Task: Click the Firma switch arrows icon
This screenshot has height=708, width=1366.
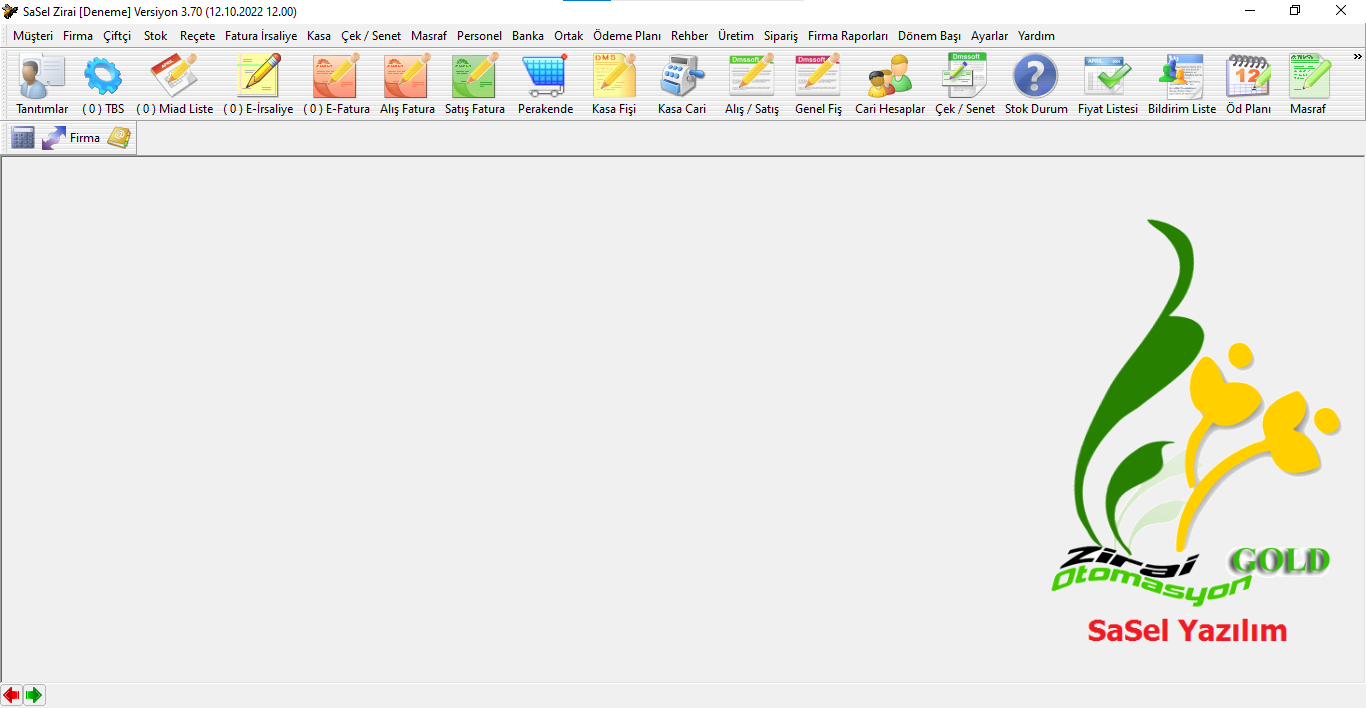Action: 54,138
